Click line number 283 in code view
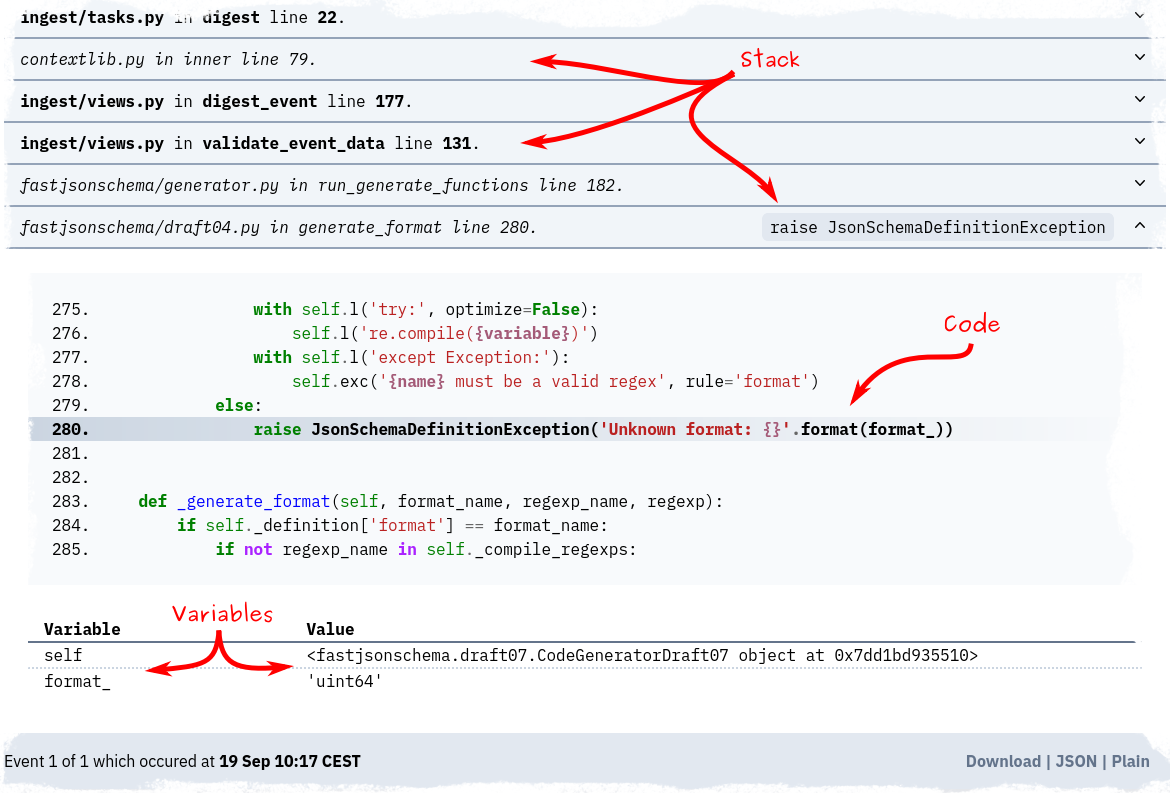 (67, 501)
